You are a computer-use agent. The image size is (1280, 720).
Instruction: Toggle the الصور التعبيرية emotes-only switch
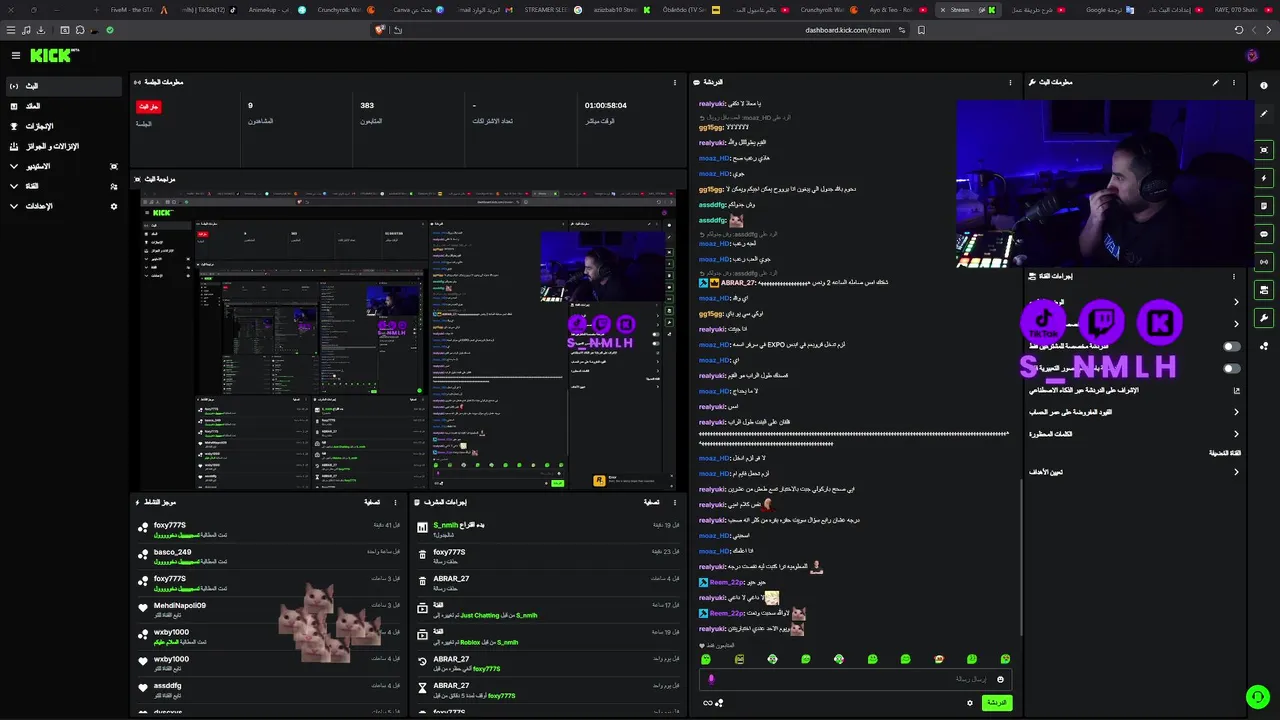(x=1232, y=368)
